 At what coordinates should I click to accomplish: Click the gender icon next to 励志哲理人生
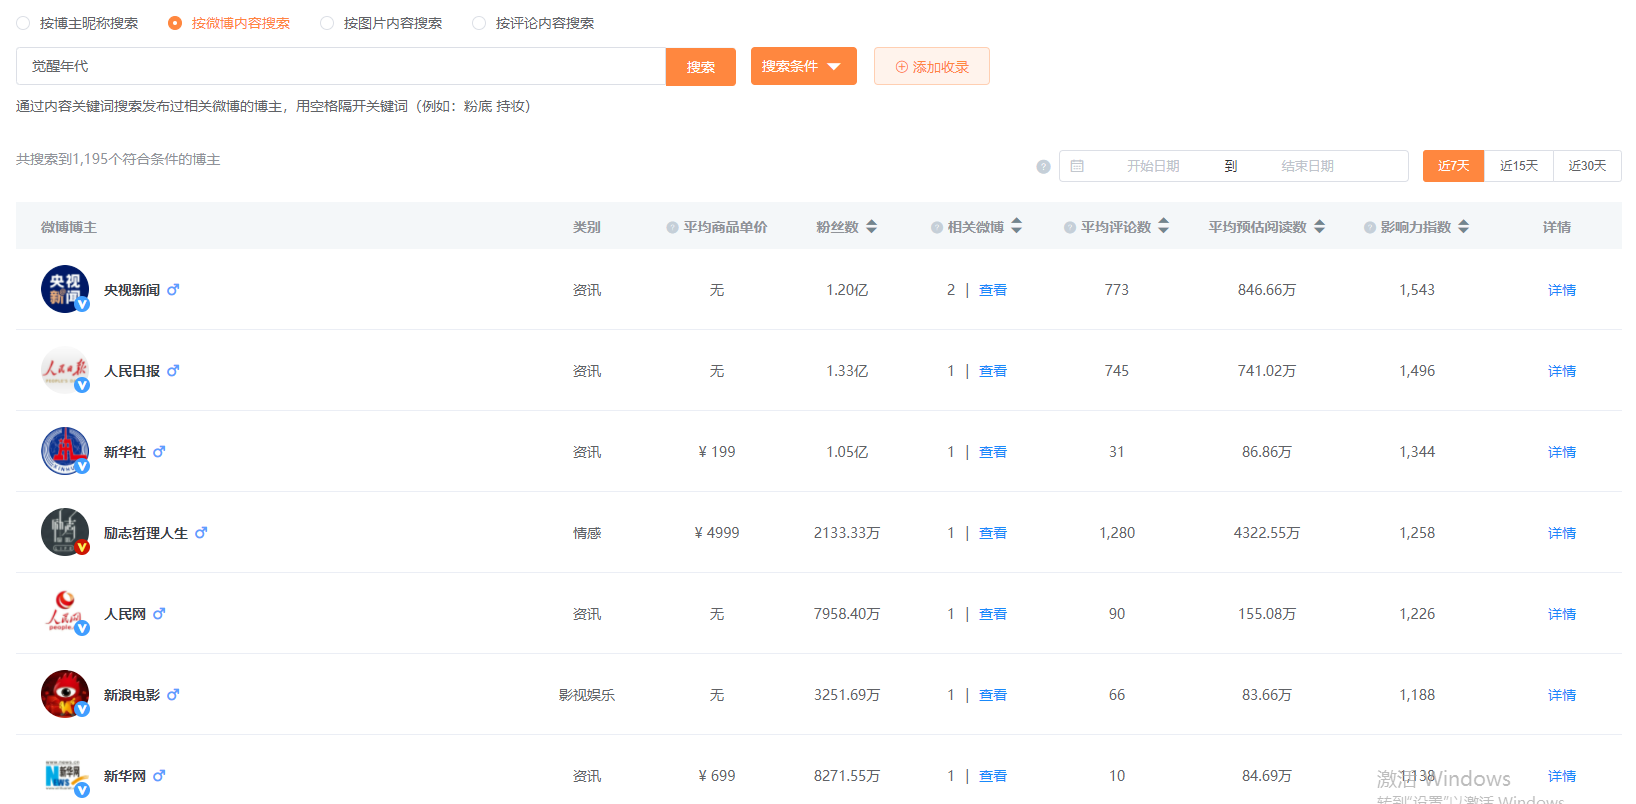[201, 532]
